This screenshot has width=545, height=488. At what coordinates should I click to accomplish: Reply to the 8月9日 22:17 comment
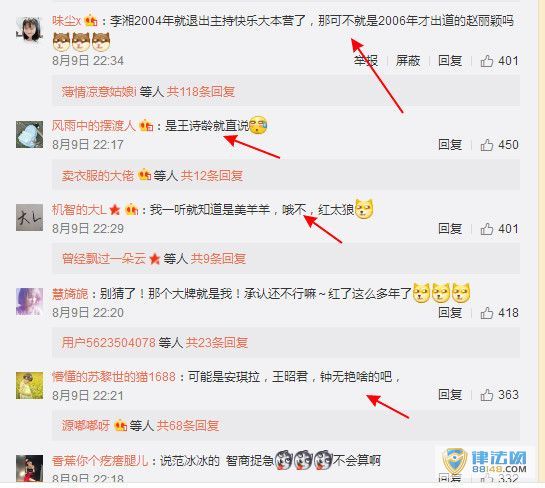(x=450, y=145)
